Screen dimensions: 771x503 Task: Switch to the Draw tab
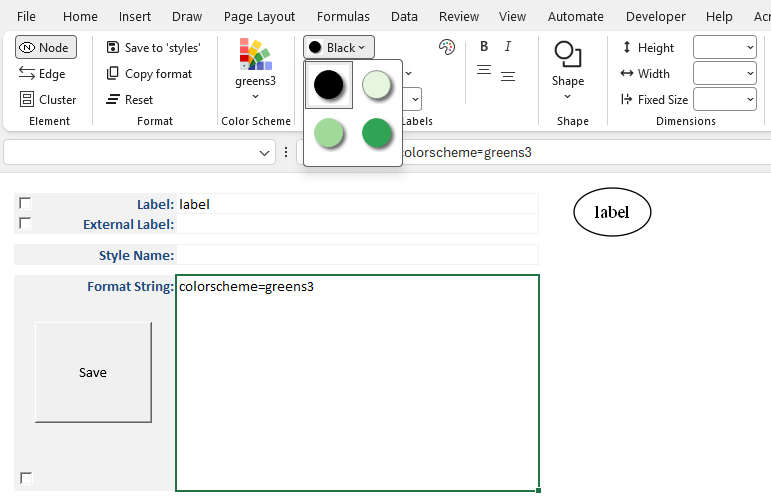[187, 17]
